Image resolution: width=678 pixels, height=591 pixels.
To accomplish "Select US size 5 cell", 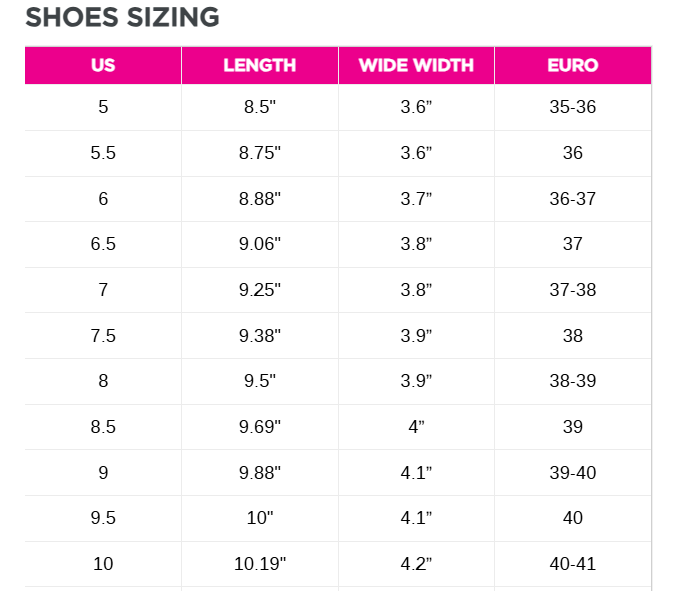I will click(x=103, y=107).
